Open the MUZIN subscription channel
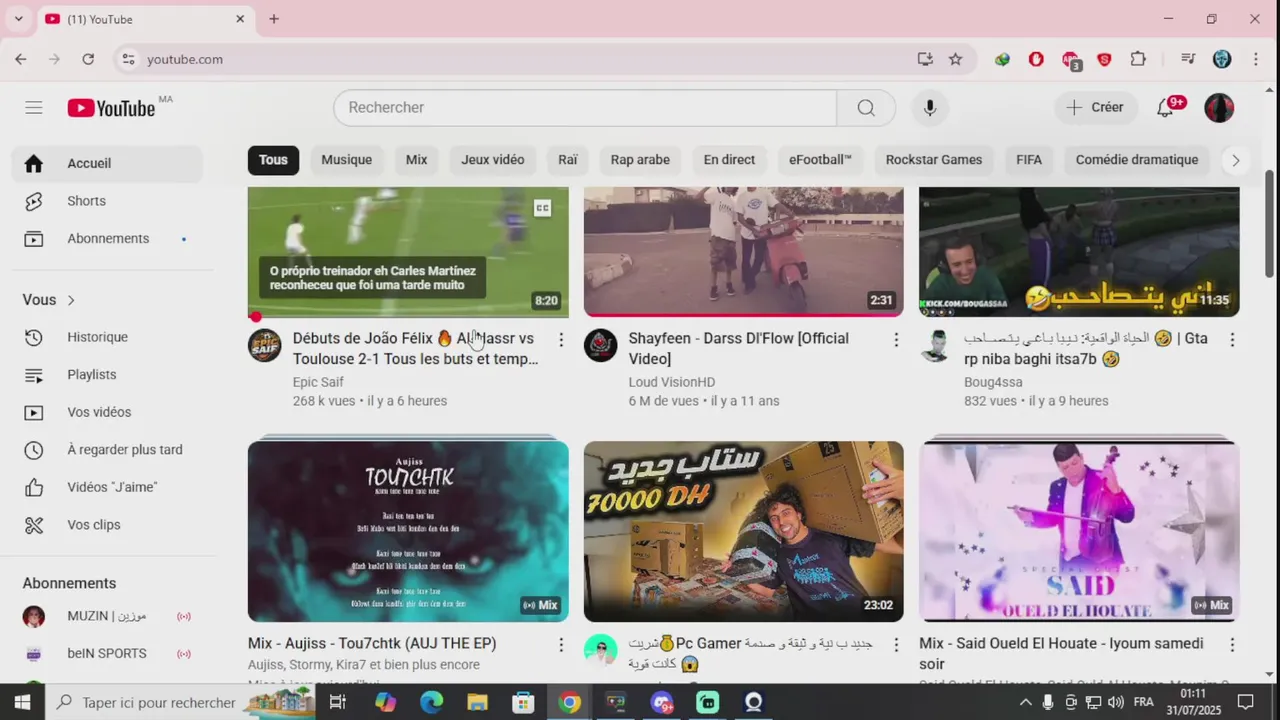 pos(107,616)
